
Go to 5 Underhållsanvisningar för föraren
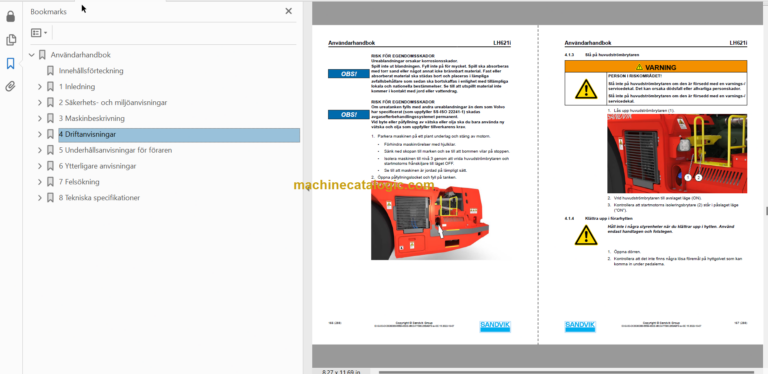coord(115,150)
